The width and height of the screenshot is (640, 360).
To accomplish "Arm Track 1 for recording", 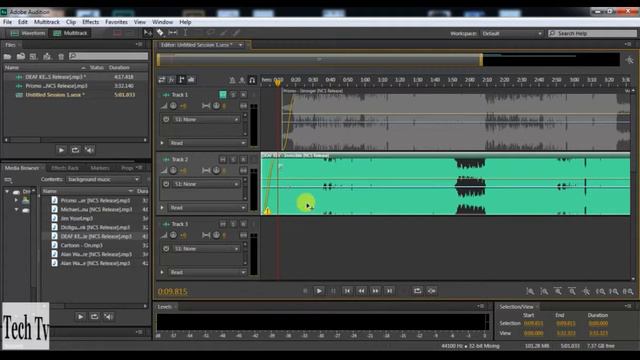I will [243, 95].
